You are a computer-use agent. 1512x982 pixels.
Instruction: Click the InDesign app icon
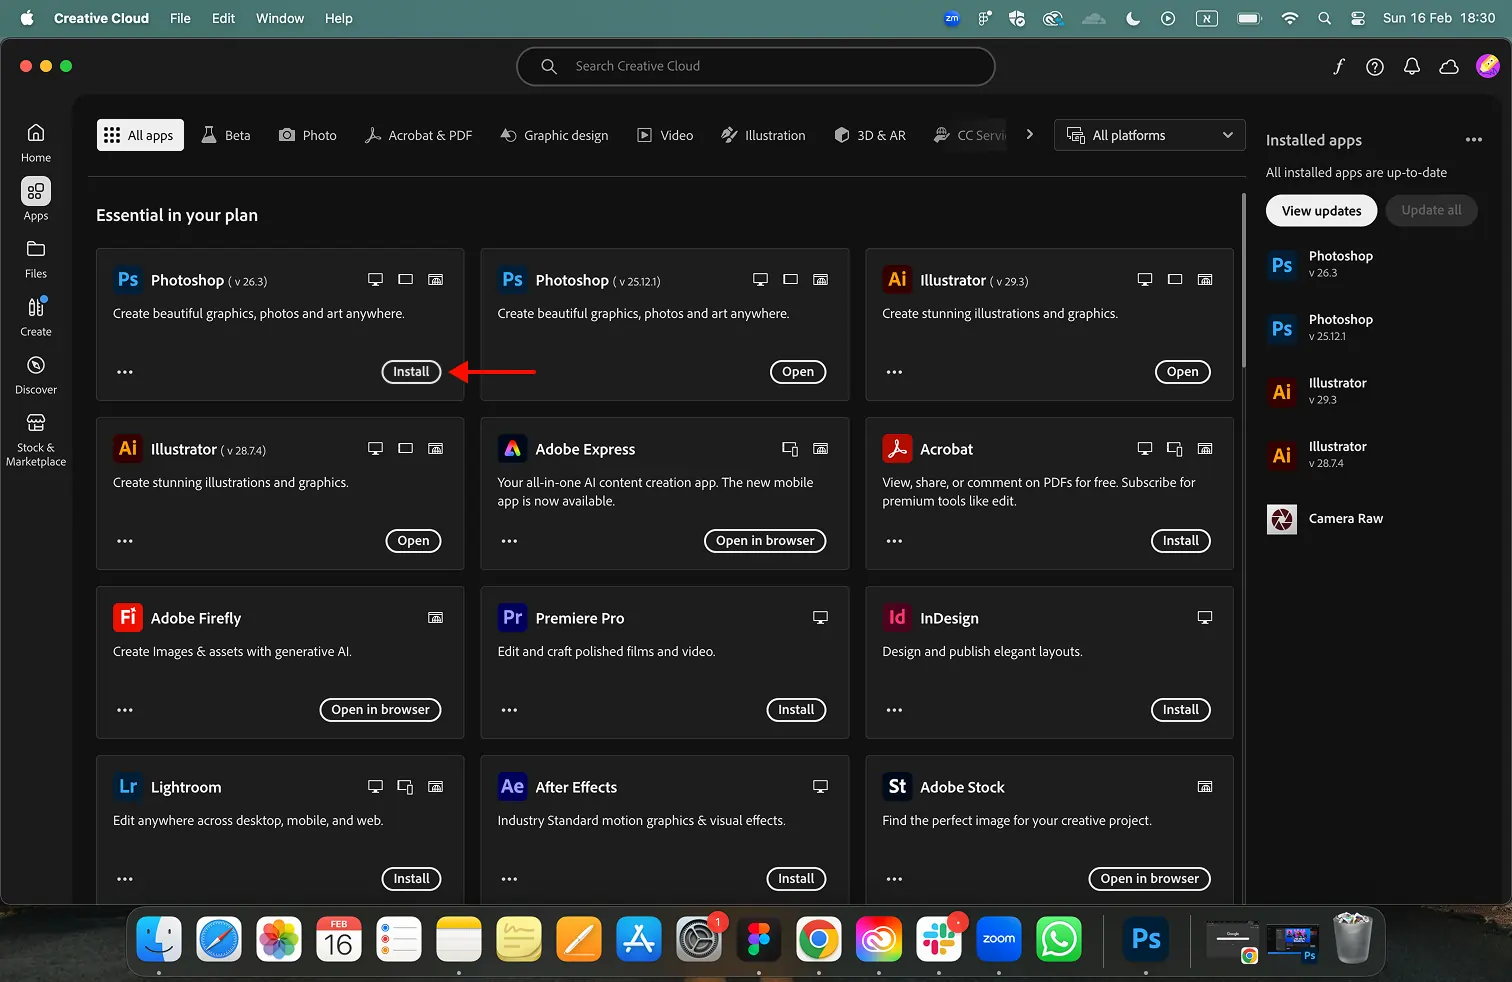click(x=897, y=618)
